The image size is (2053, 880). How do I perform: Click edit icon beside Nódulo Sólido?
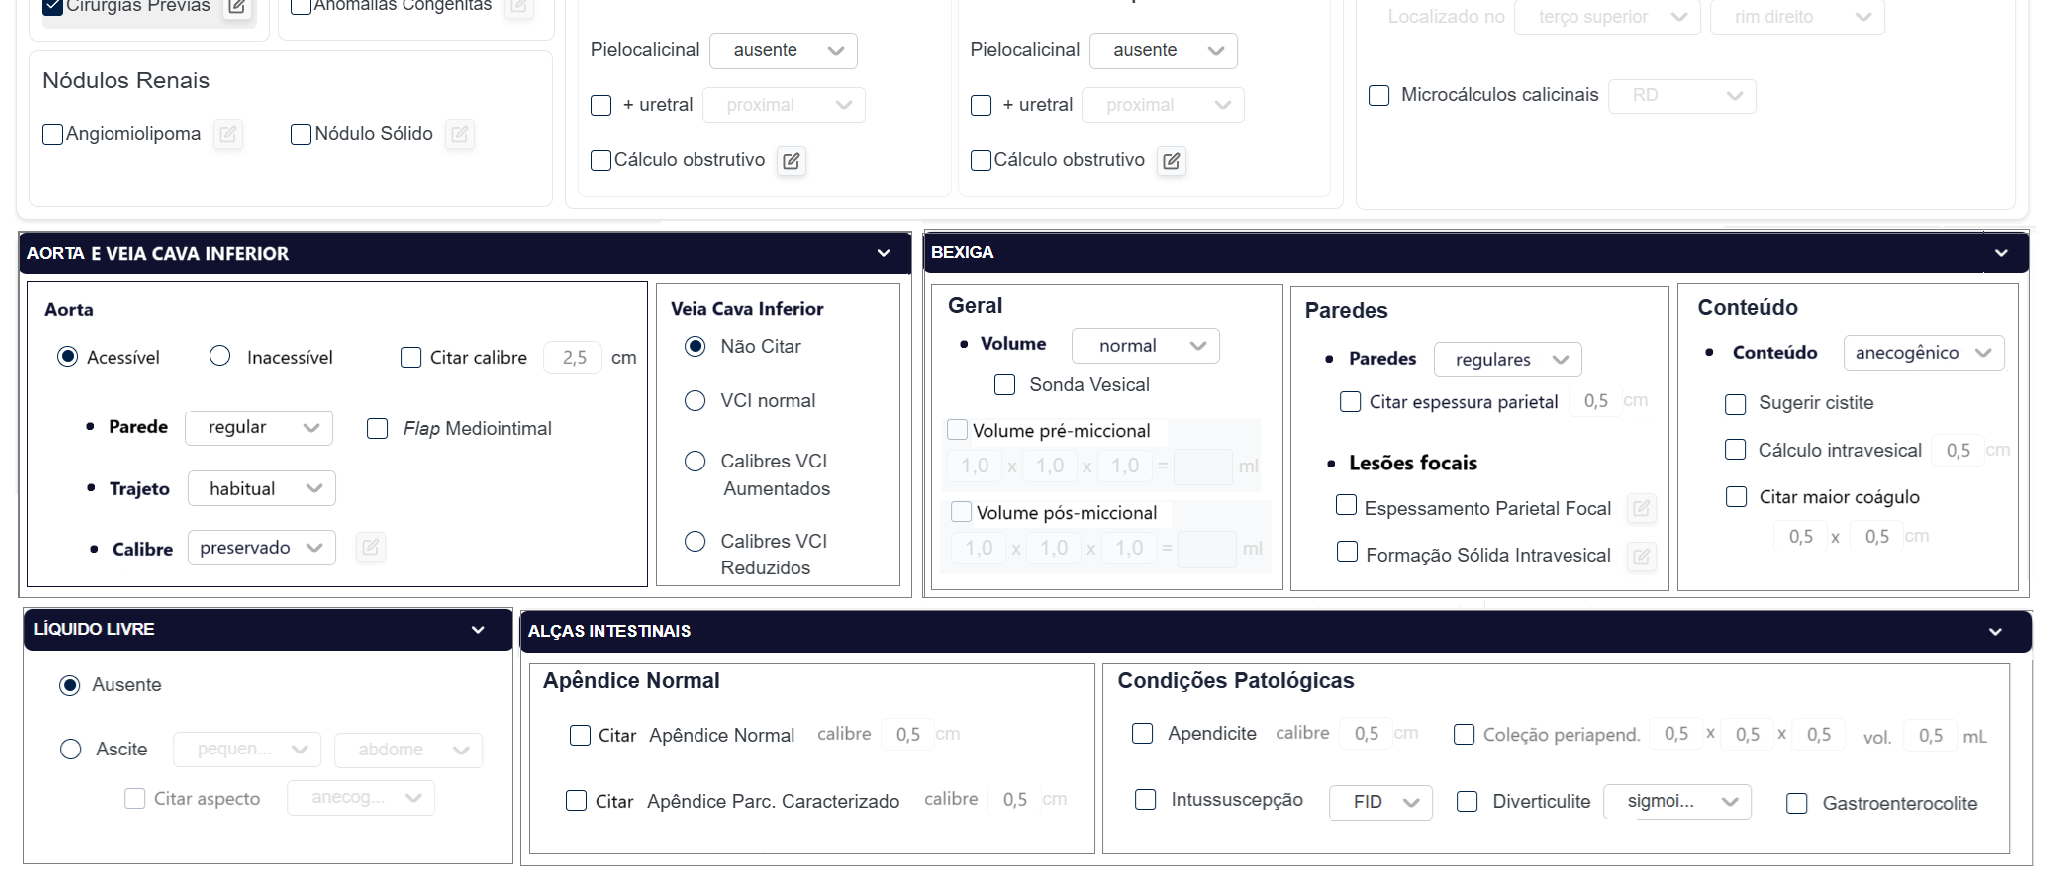(x=460, y=134)
